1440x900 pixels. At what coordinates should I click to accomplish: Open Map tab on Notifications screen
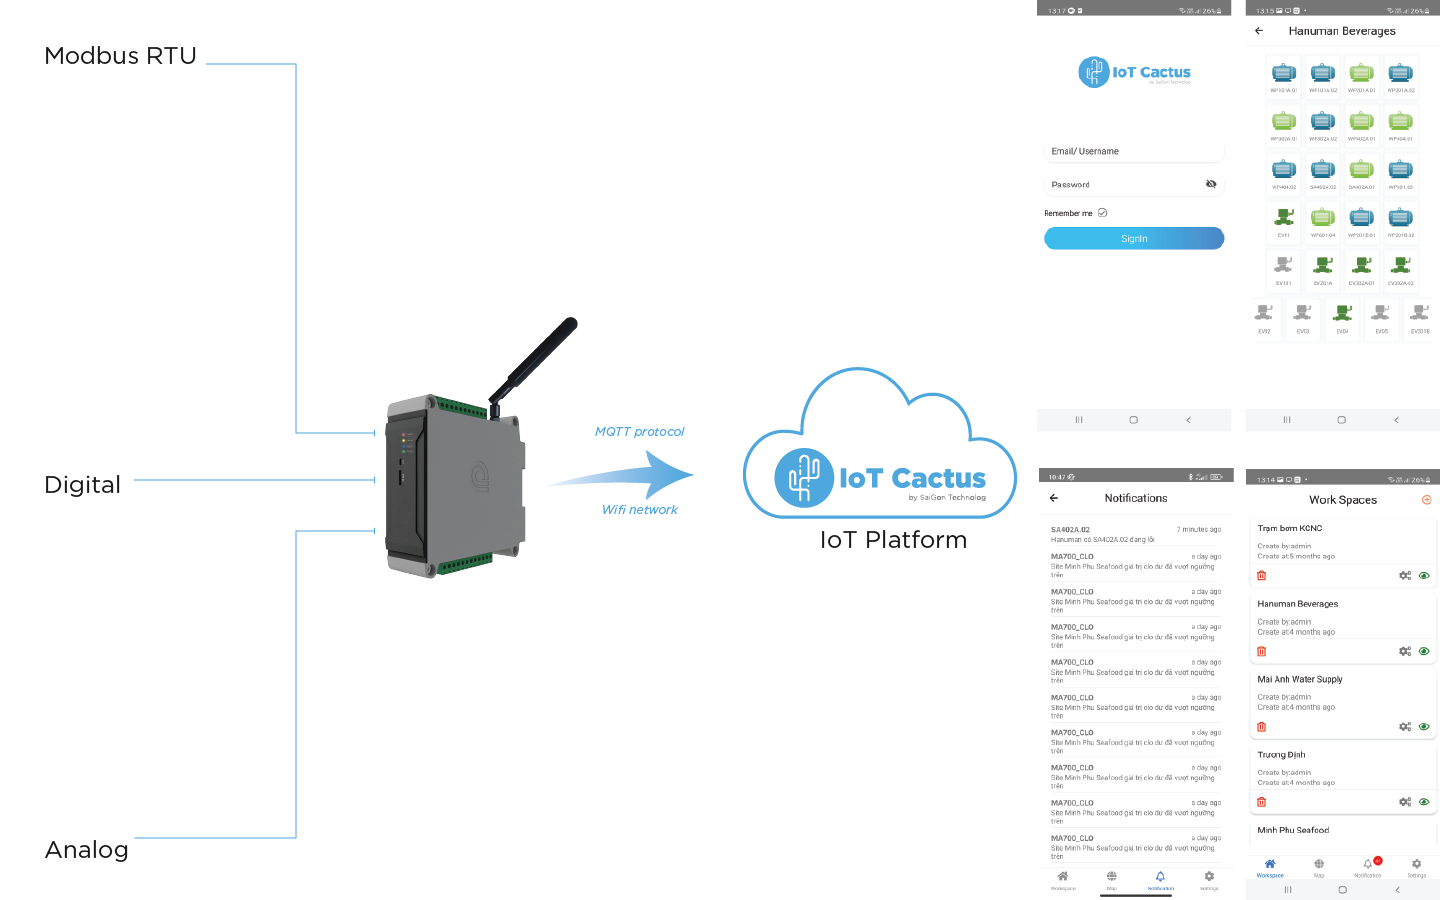[x=1111, y=880]
